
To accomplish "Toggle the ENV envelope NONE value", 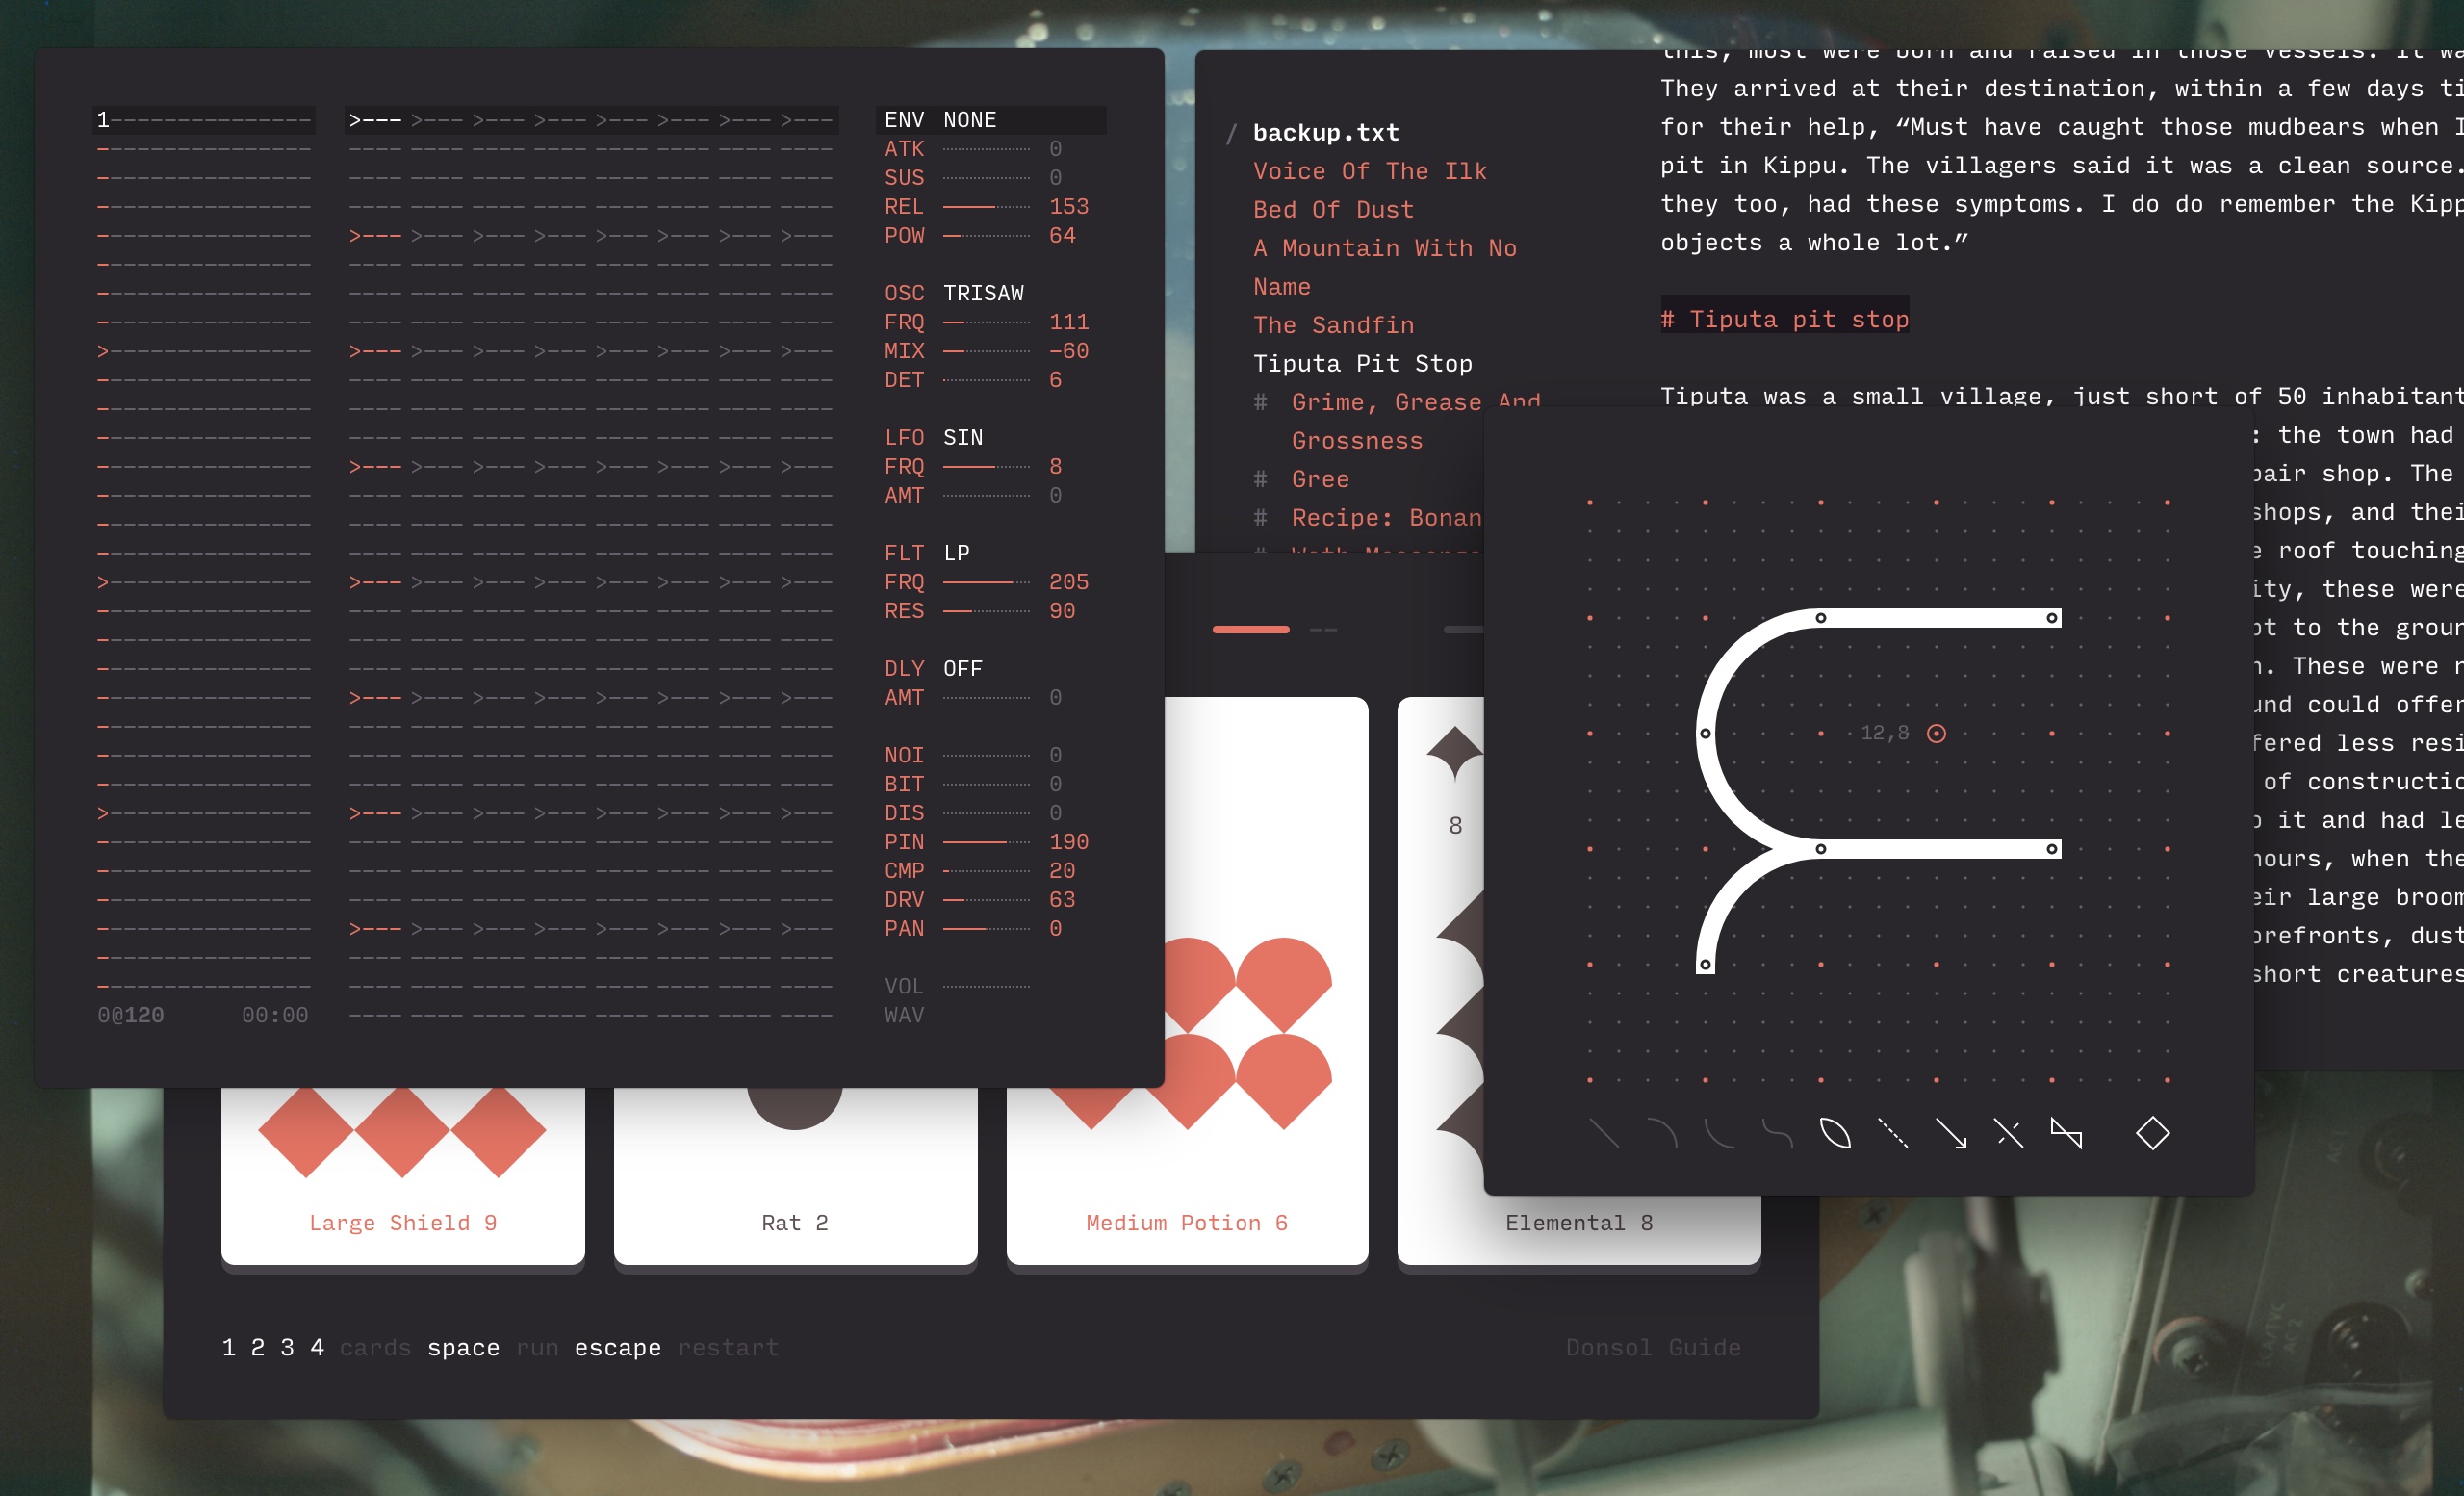I will coord(969,120).
